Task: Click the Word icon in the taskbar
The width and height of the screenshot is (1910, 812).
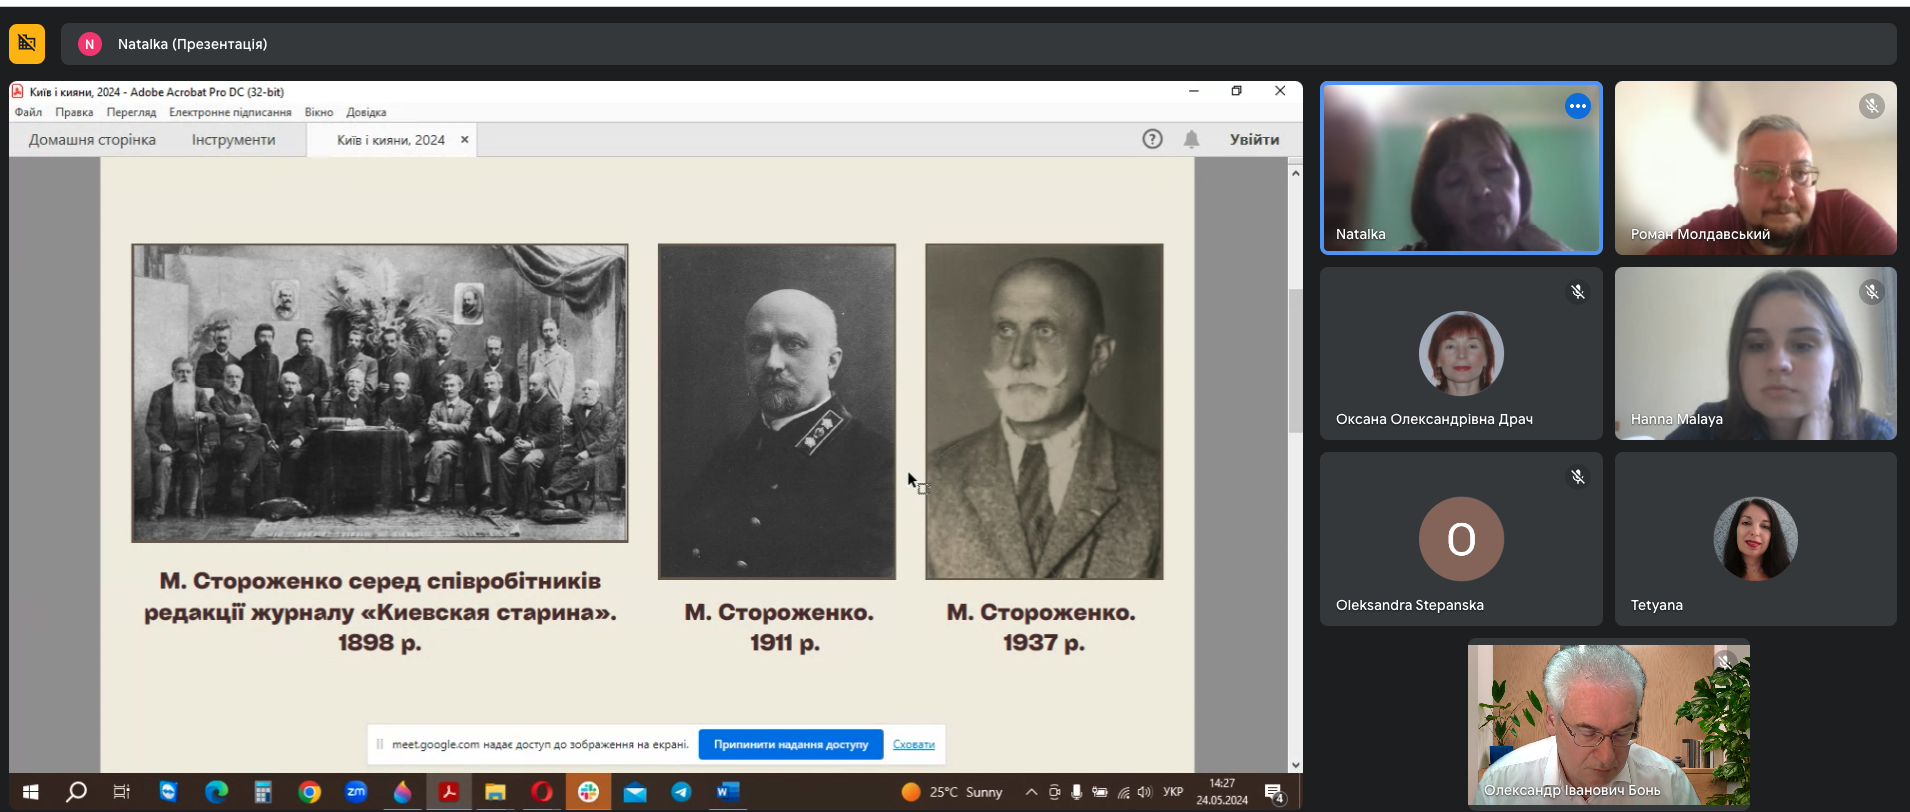Action: 727,792
